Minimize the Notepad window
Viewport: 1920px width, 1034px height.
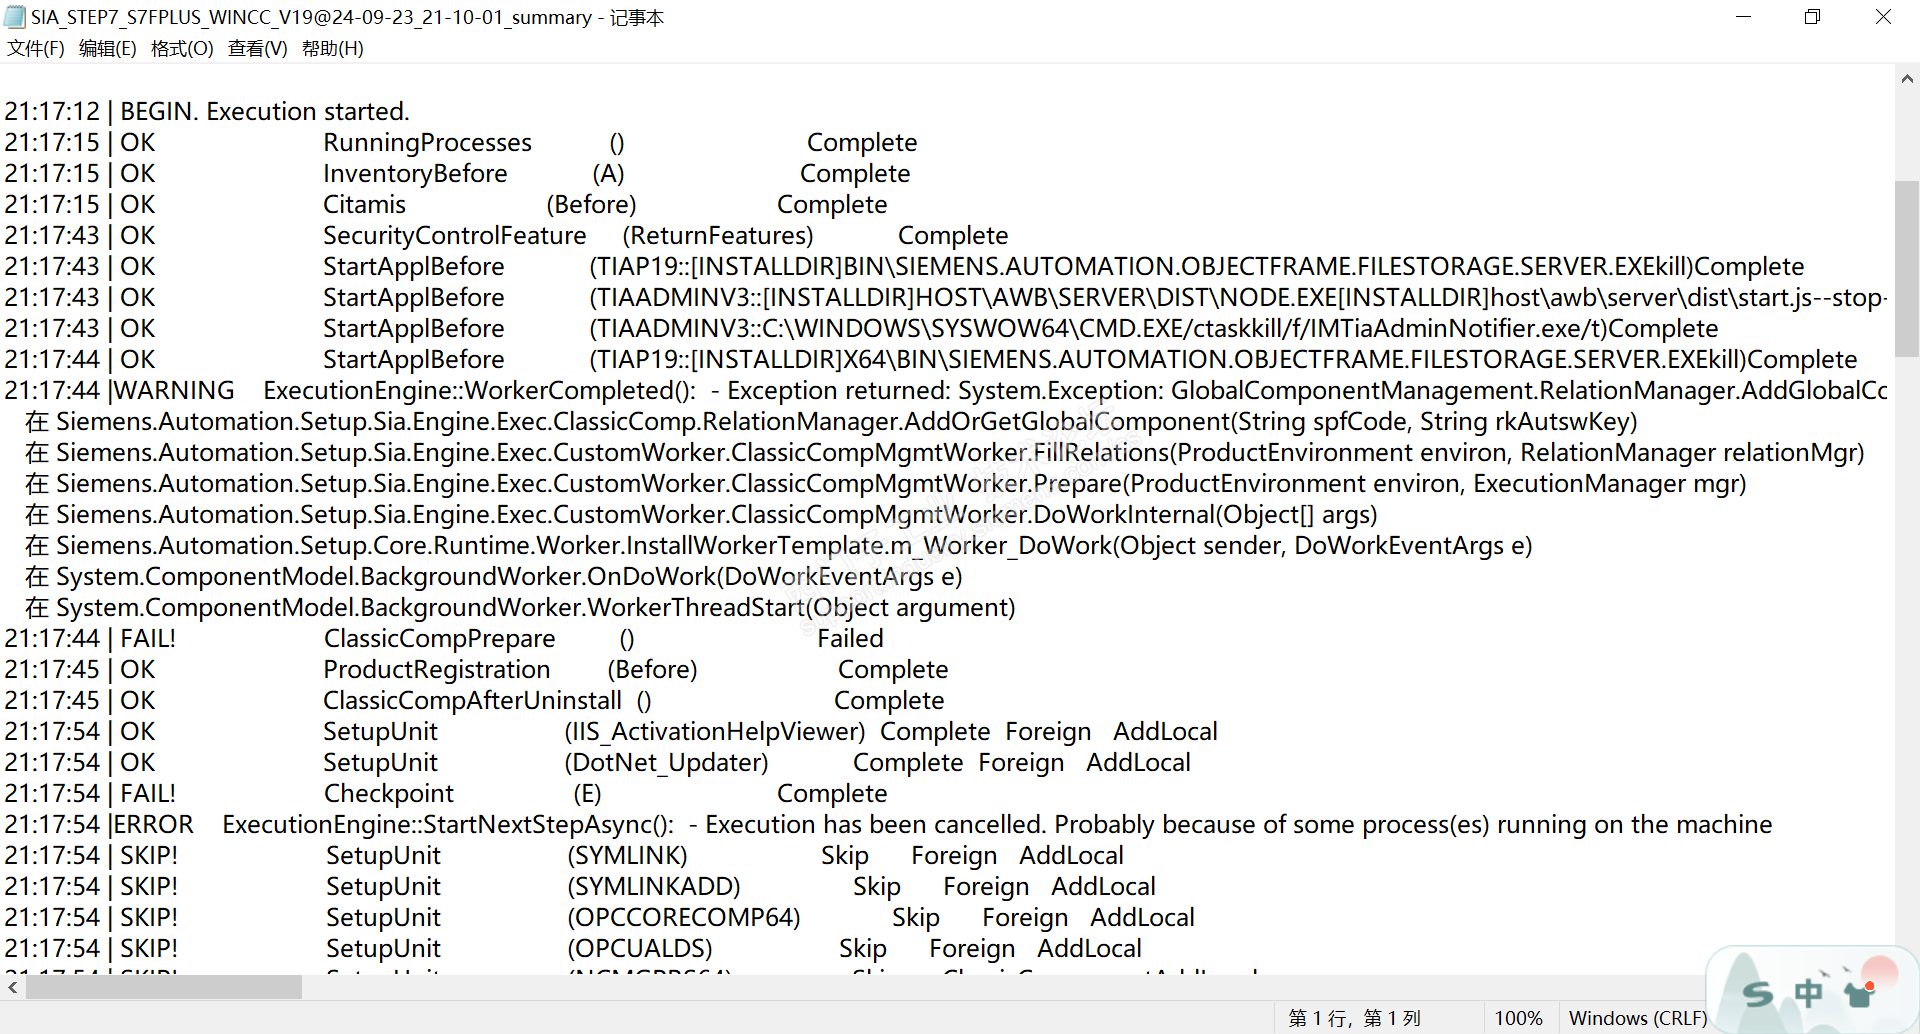click(x=1744, y=17)
